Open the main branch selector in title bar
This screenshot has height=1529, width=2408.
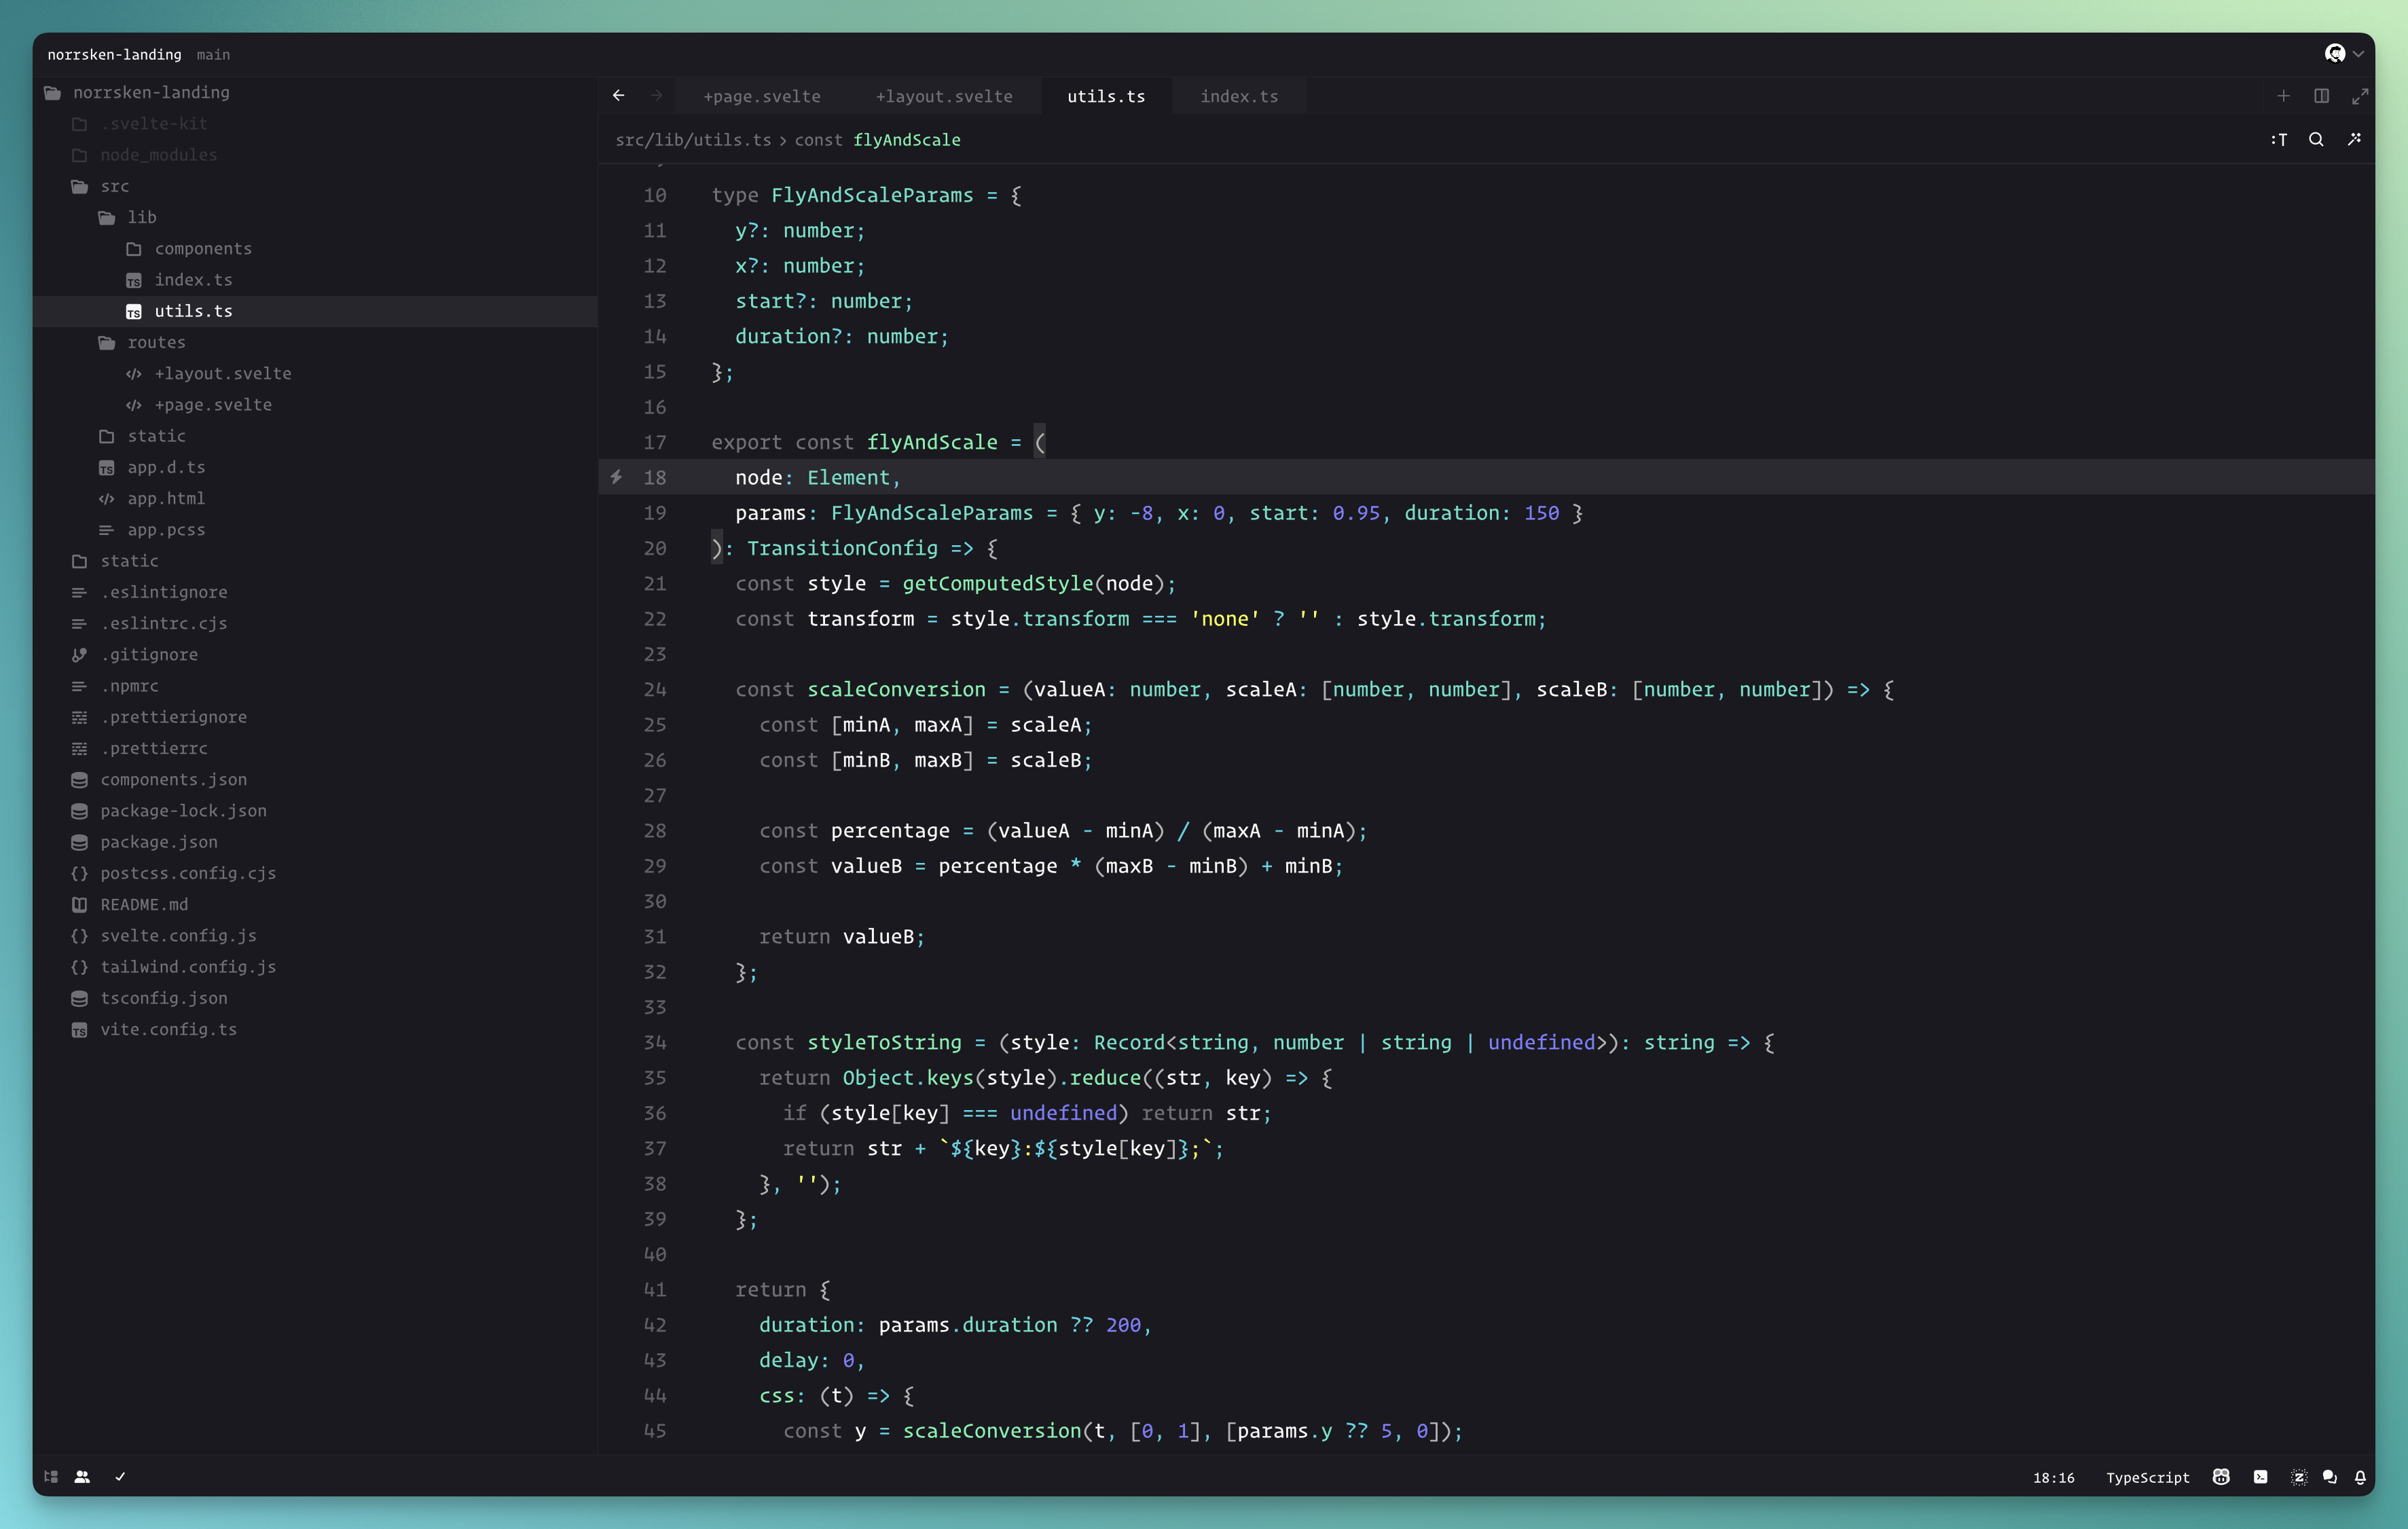coord(213,55)
